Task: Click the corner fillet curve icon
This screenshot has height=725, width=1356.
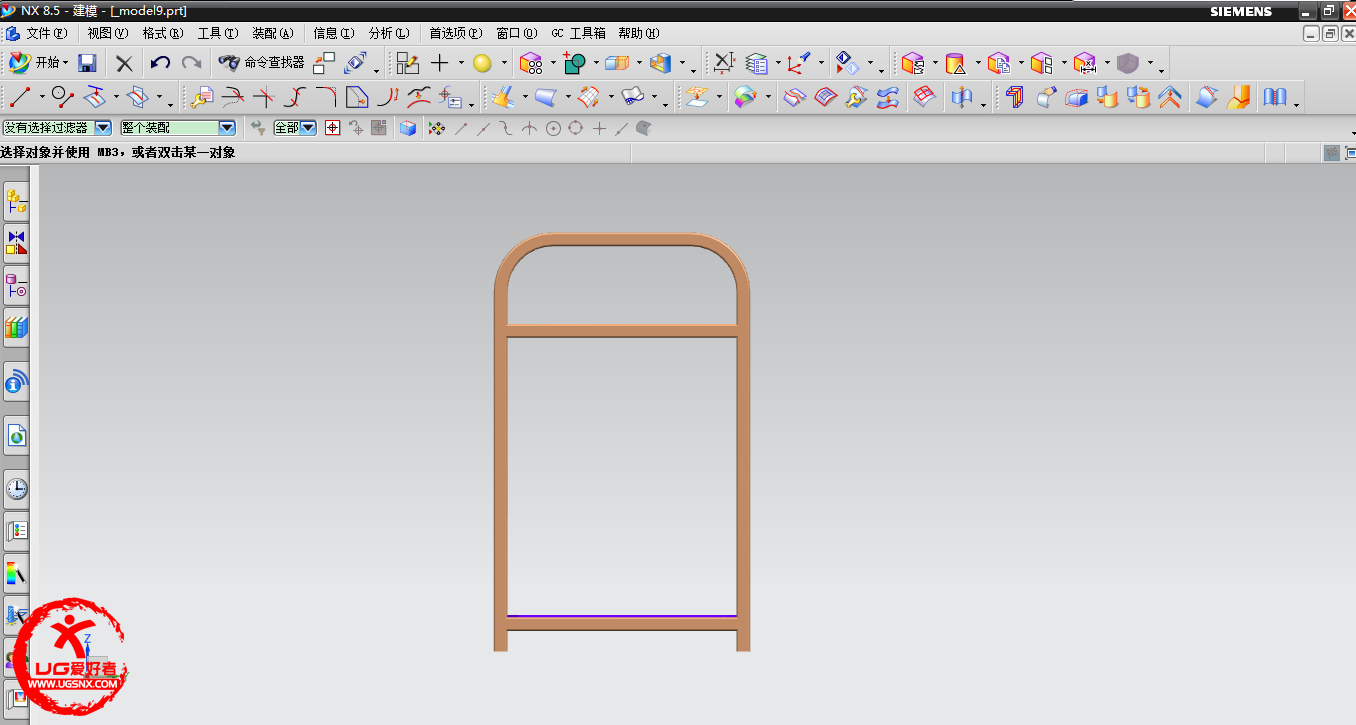Action: point(326,97)
